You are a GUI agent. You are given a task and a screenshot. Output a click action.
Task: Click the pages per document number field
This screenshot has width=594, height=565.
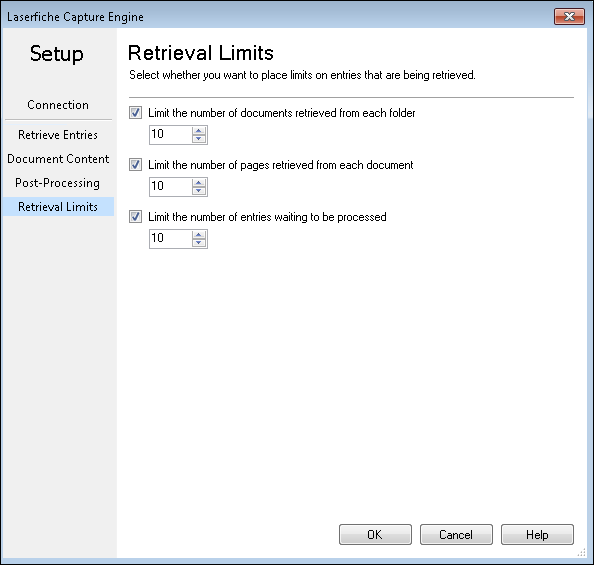click(170, 186)
